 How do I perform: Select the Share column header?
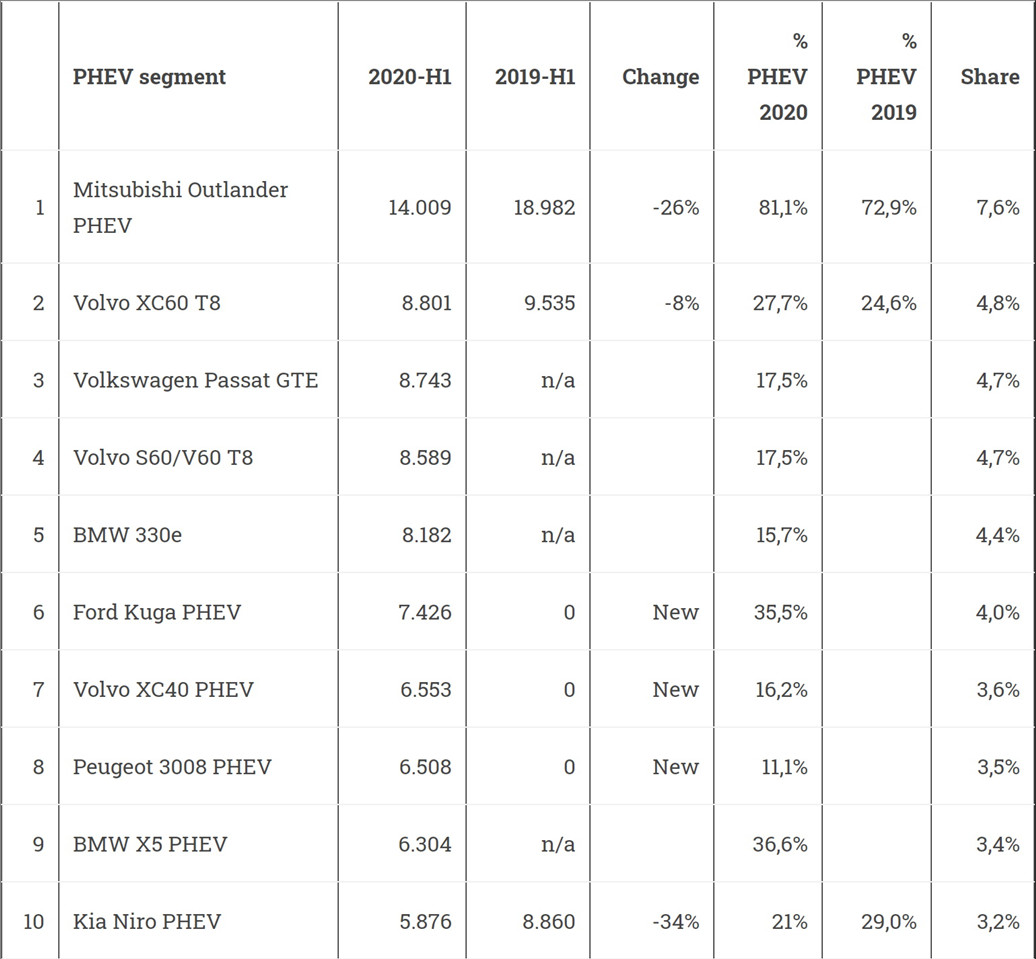(990, 77)
